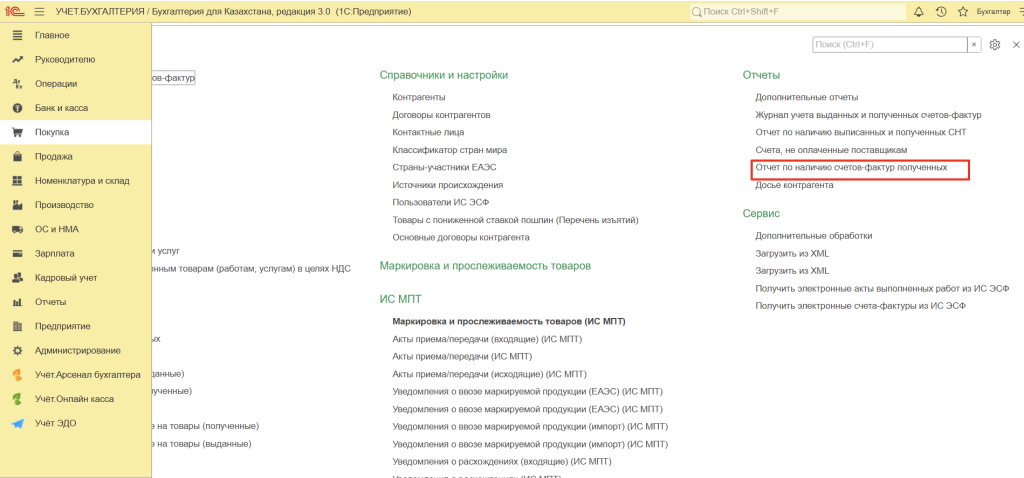The image size is (1024, 478).
Task: Open the history clock icon
Action: (941, 12)
